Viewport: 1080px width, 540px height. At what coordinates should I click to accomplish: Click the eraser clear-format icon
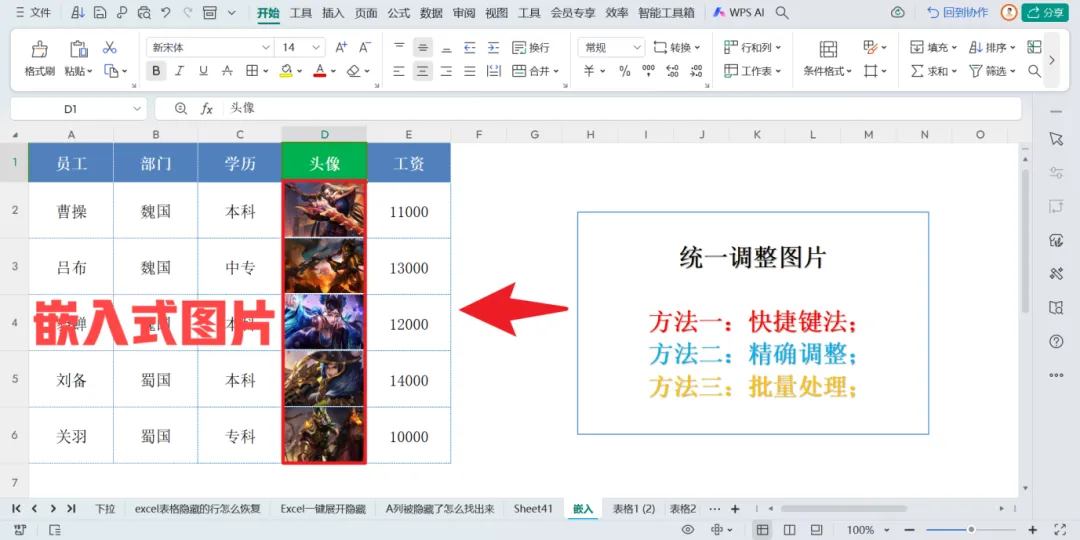[x=353, y=70]
